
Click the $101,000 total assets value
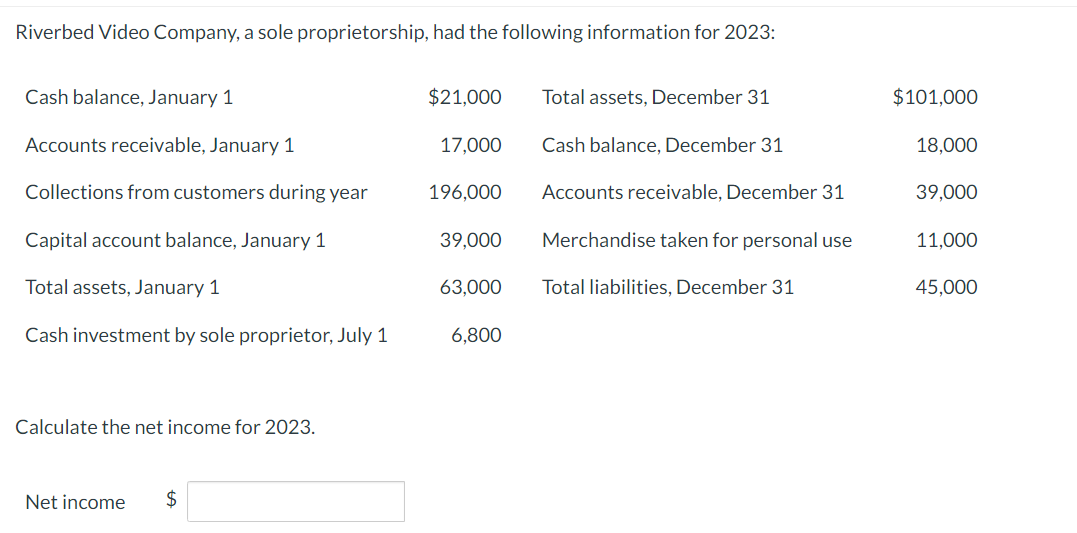point(935,98)
